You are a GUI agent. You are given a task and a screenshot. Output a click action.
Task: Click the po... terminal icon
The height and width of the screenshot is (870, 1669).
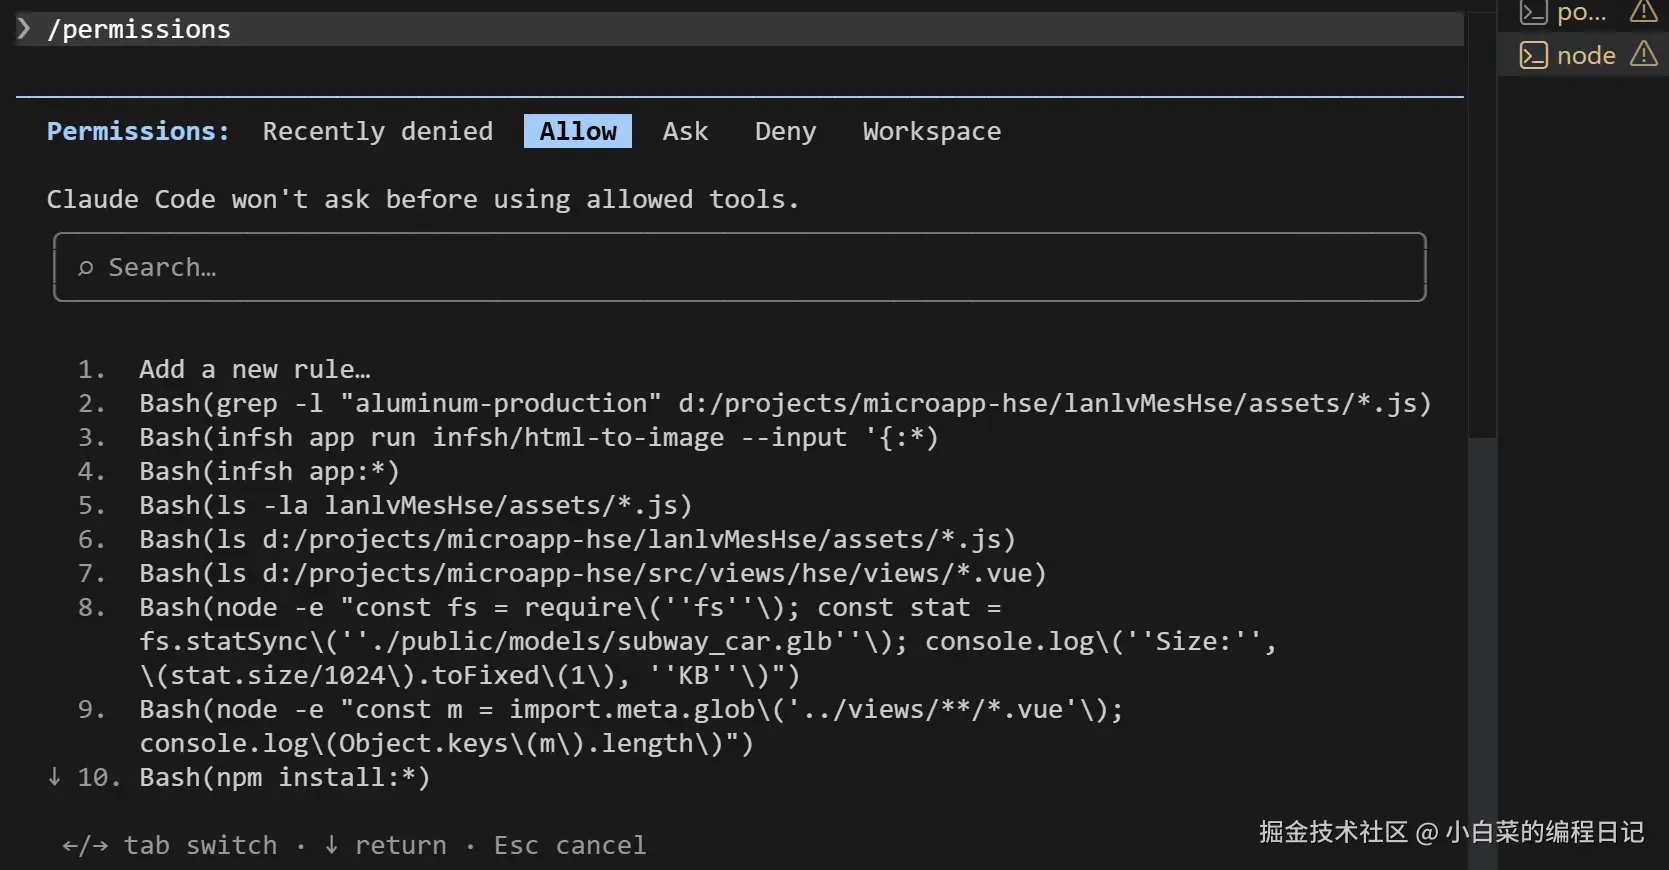(x=1533, y=12)
